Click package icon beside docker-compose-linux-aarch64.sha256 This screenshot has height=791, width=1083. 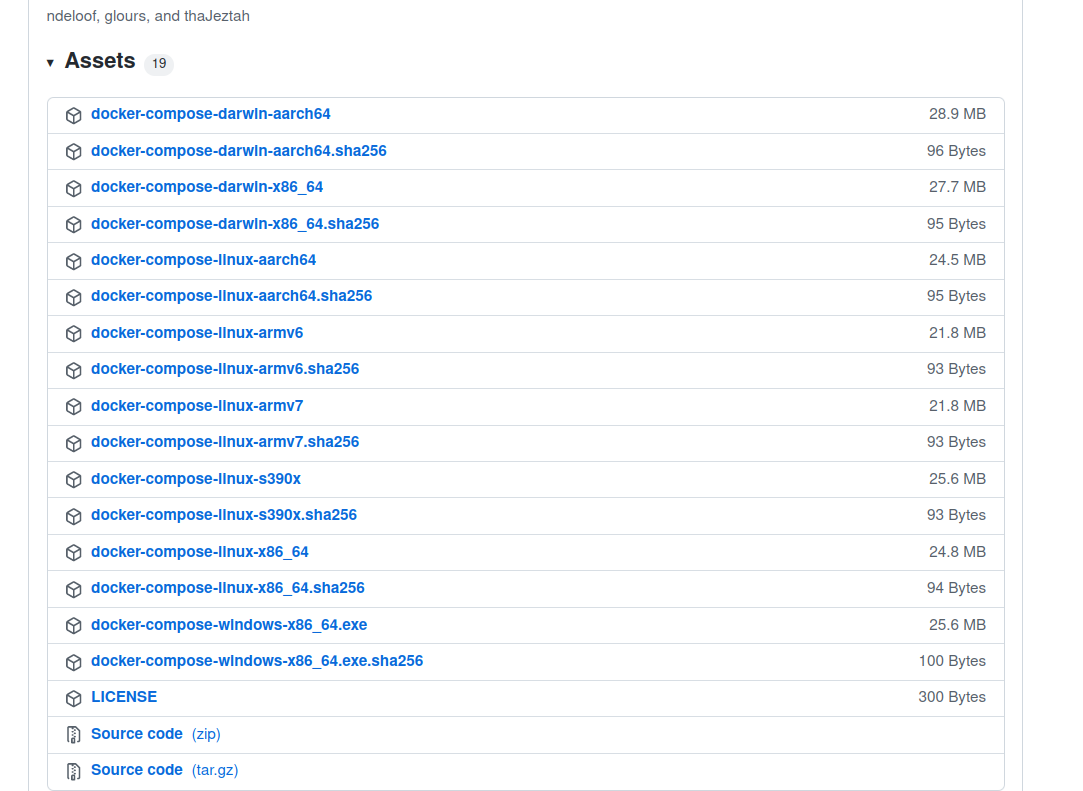pos(74,298)
